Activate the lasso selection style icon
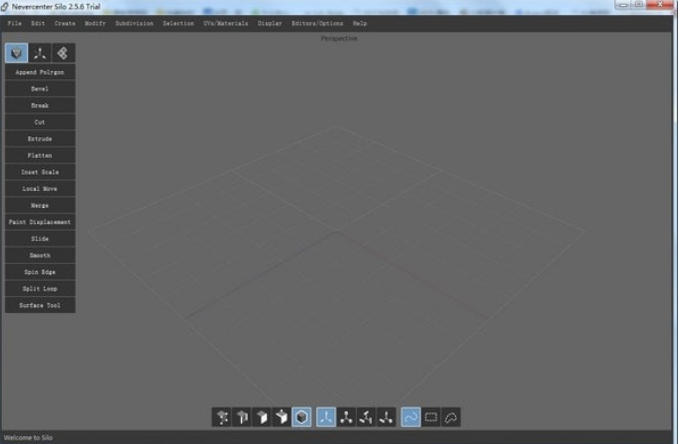Image resolution: width=684 pixels, height=444 pixels. tap(451, 417)
